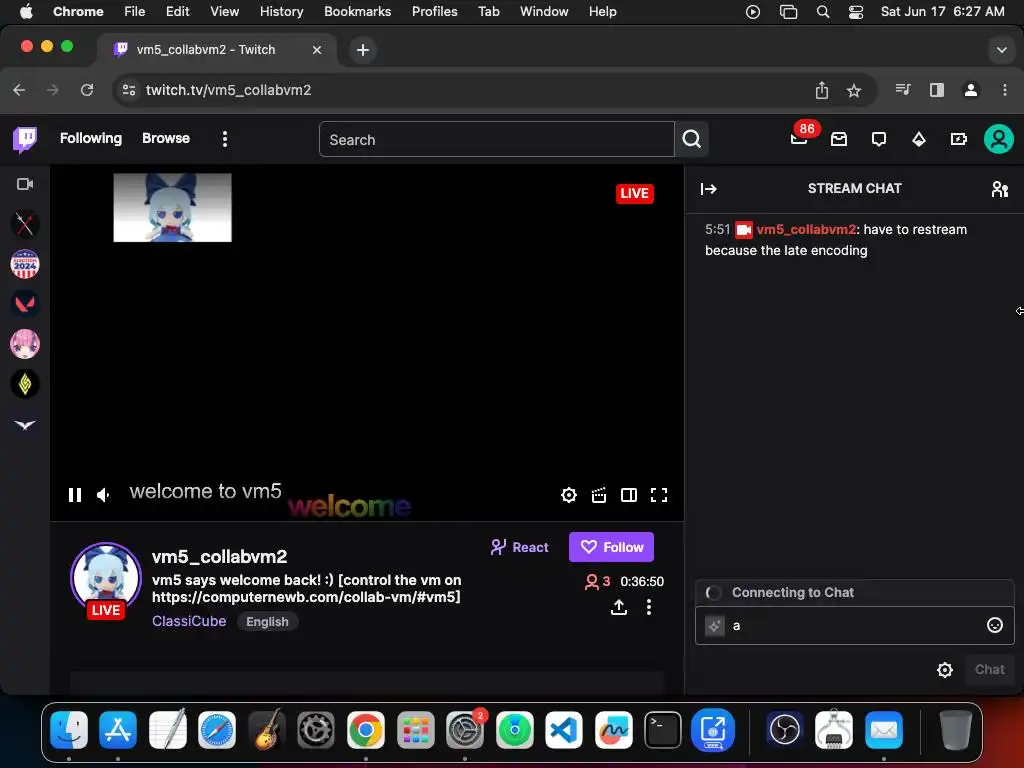Screen dimensions: 1024x768
Task: Reload the page
Action: (87, 90)
